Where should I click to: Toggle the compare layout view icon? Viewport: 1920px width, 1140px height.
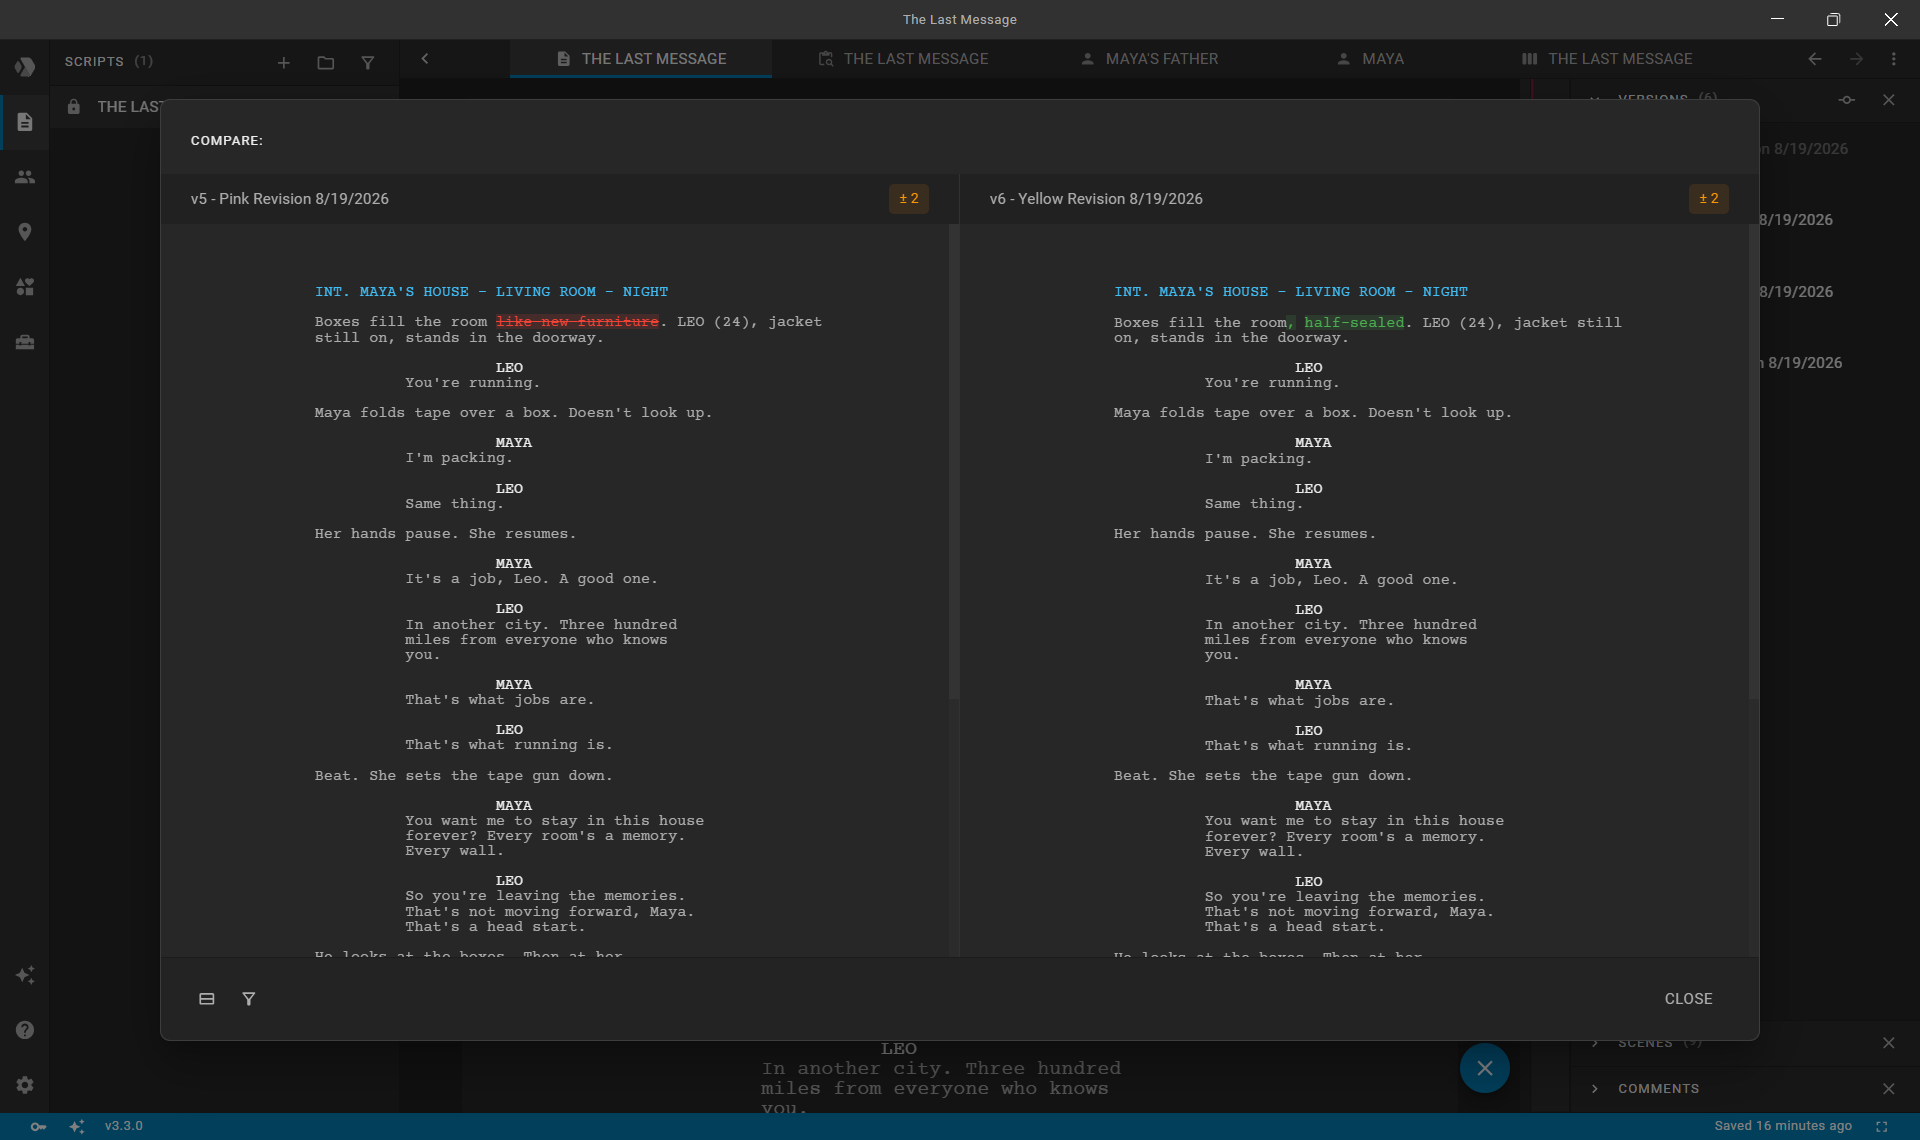coord(207,999)
